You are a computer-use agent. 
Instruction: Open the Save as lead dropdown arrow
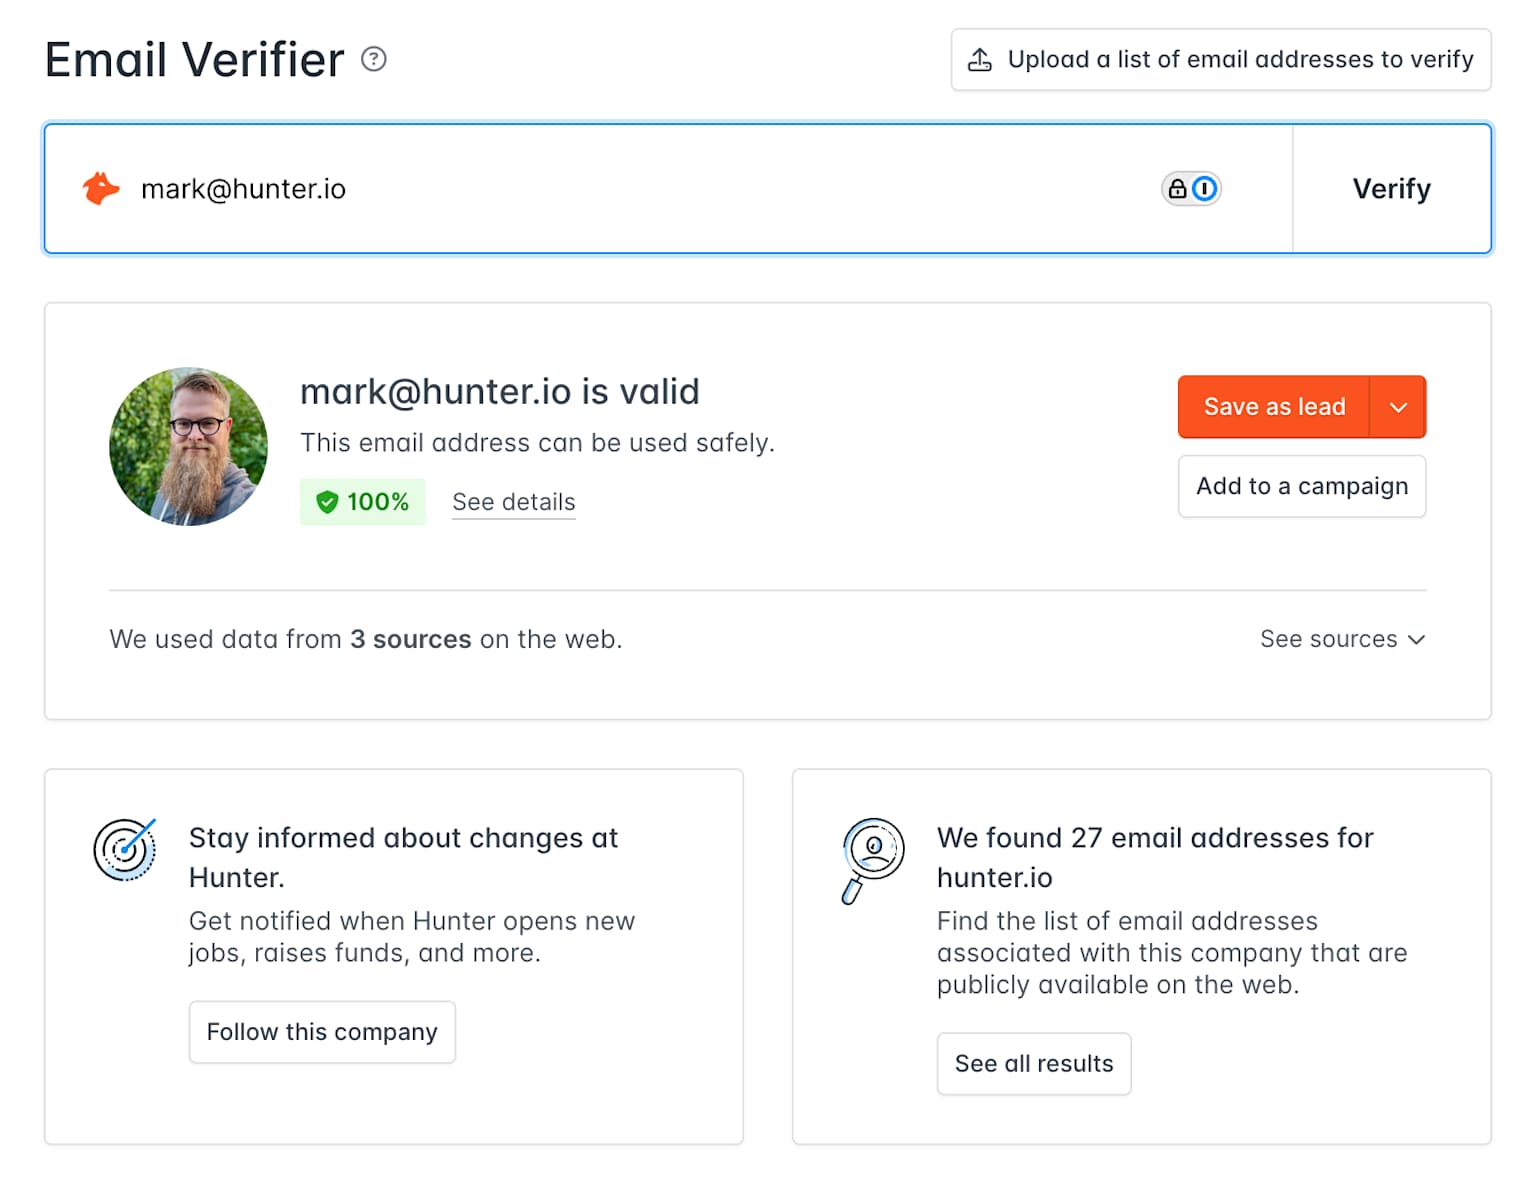[1398, 407]
